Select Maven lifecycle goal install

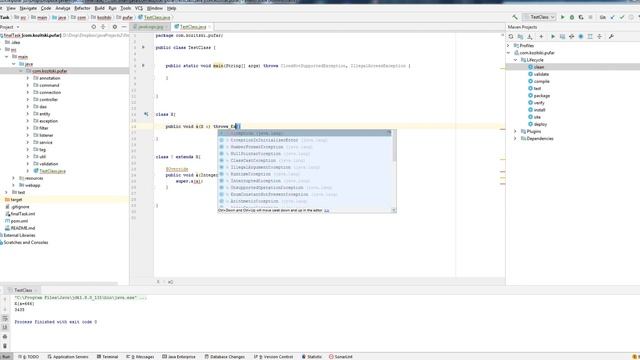pos(537,110)
